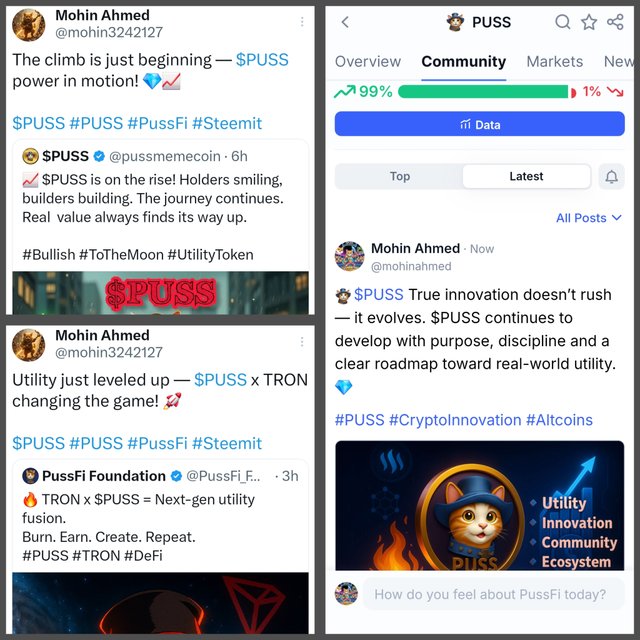This screenshot has width=640, height=640.
Task: Tap the back arrow beside PUSS
Action: coord(345,22)
